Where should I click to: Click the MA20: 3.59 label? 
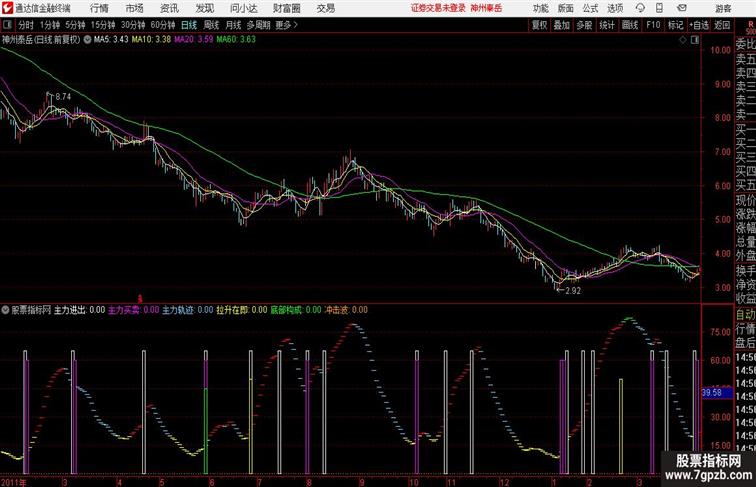pos(194,40)
